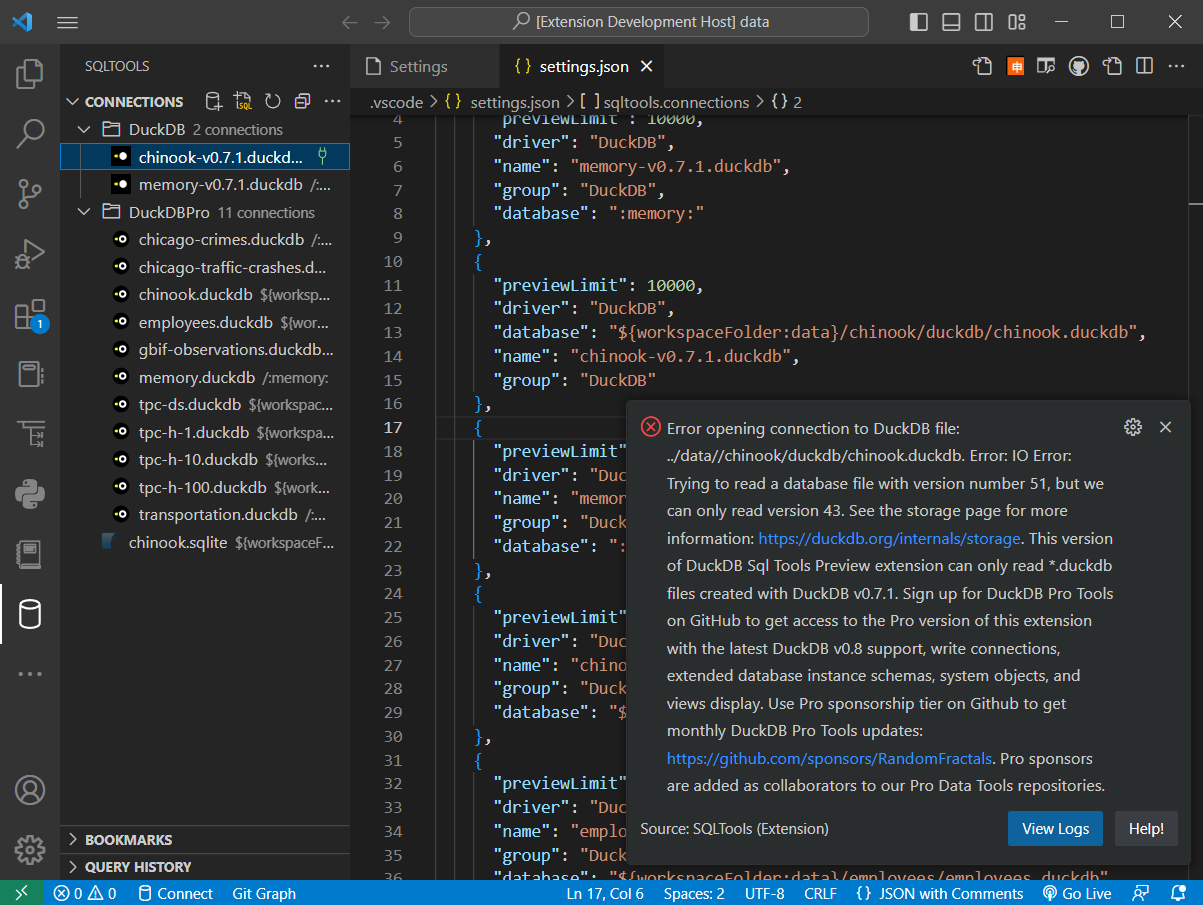Open the duckdb.org internals storage link
Screen dimensions: 1203x905
(x=890, y=538)
